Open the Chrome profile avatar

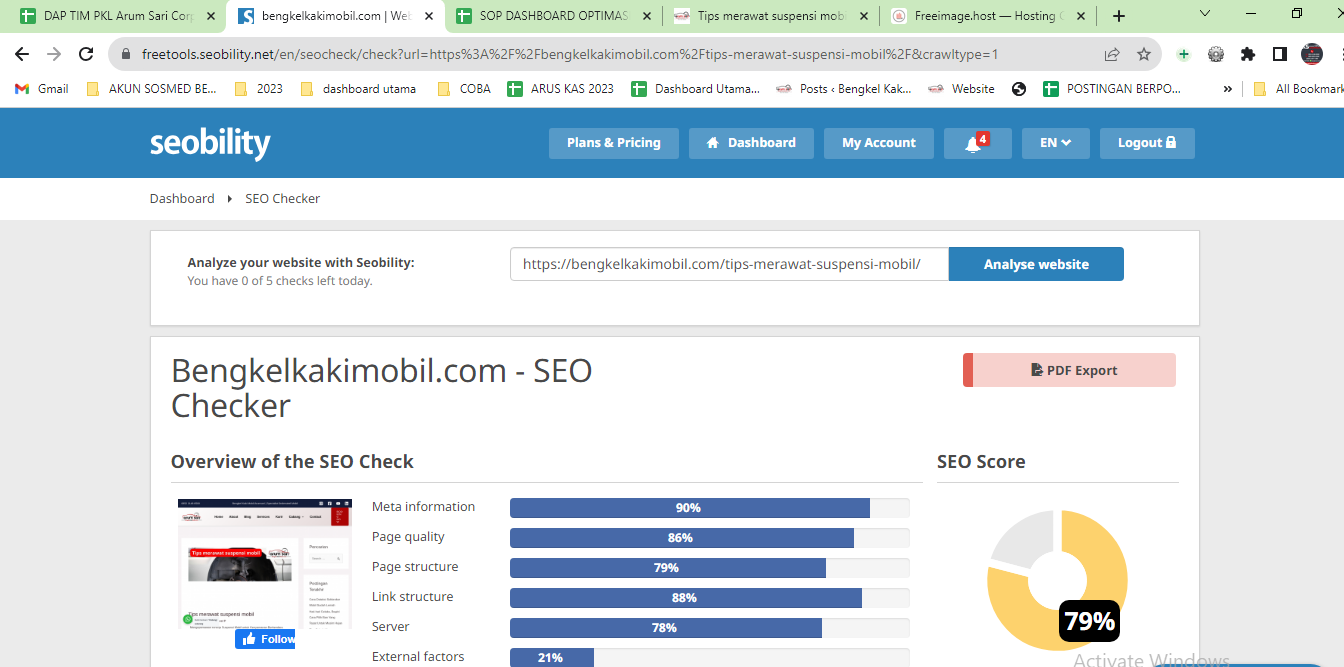1312,54
